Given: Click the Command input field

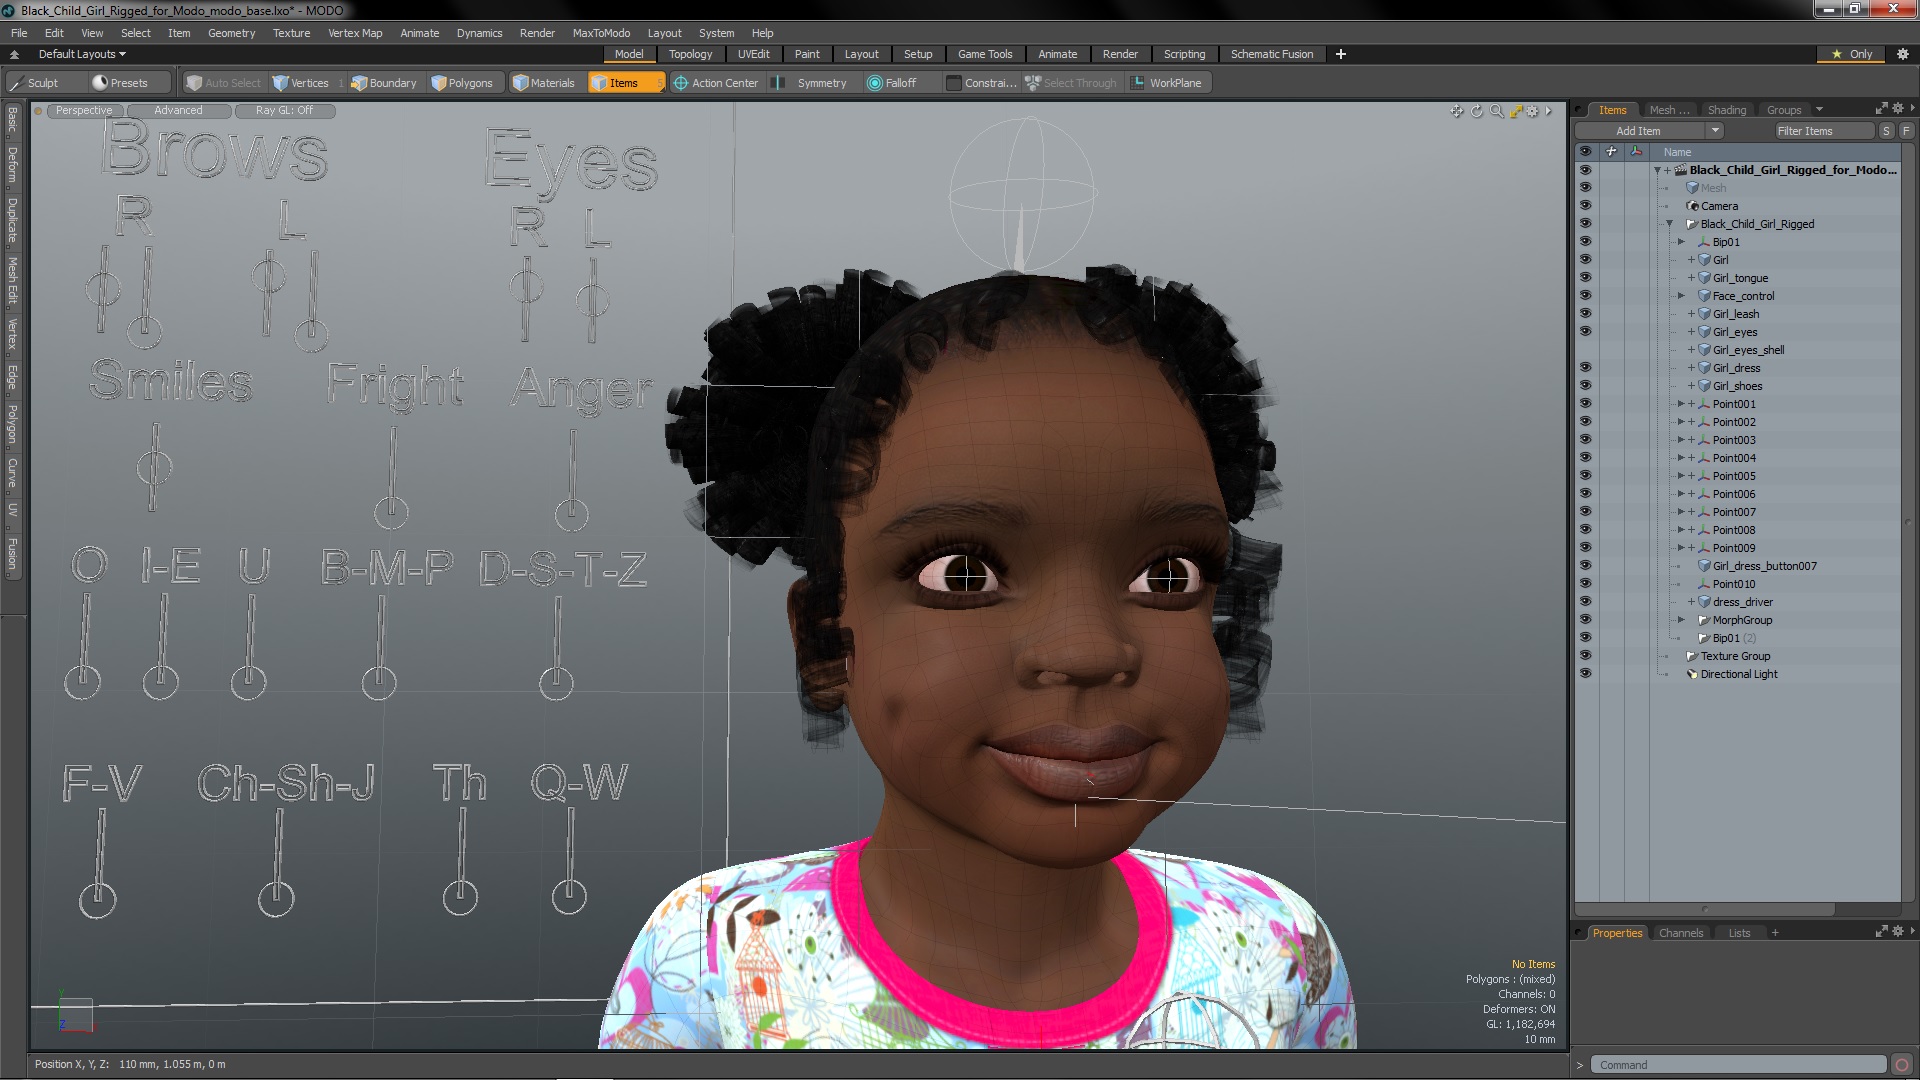Looking at the screenshot, I should (x=1737, y=1065).
